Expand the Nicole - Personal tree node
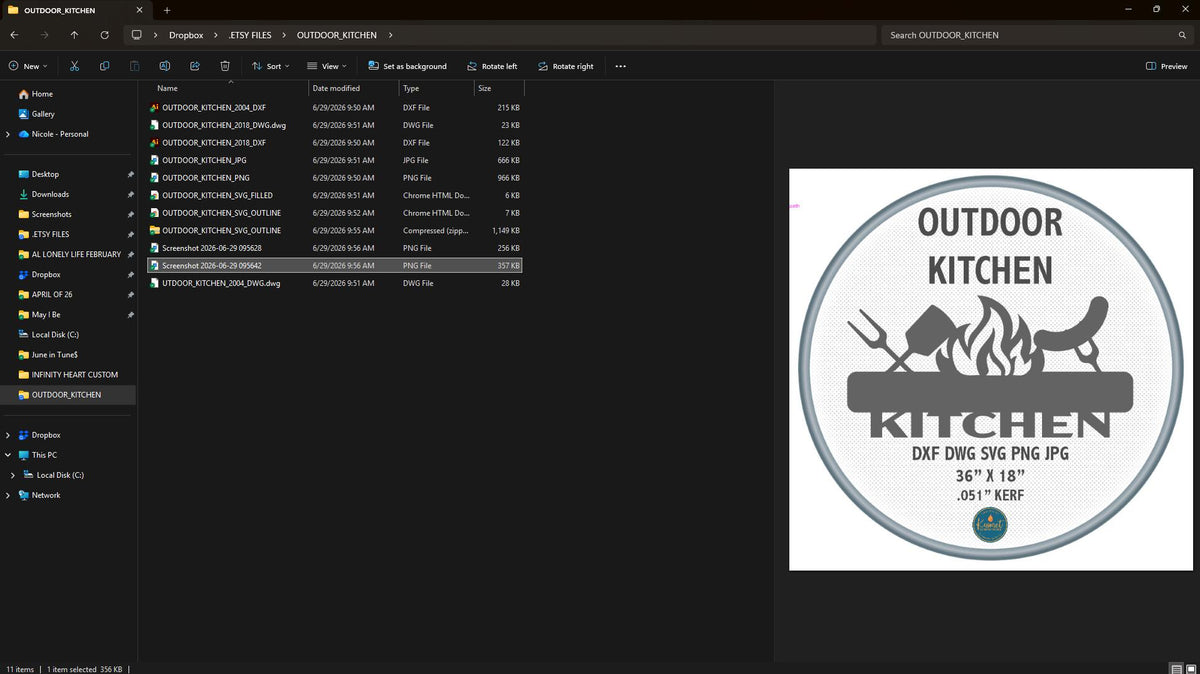 8,134
